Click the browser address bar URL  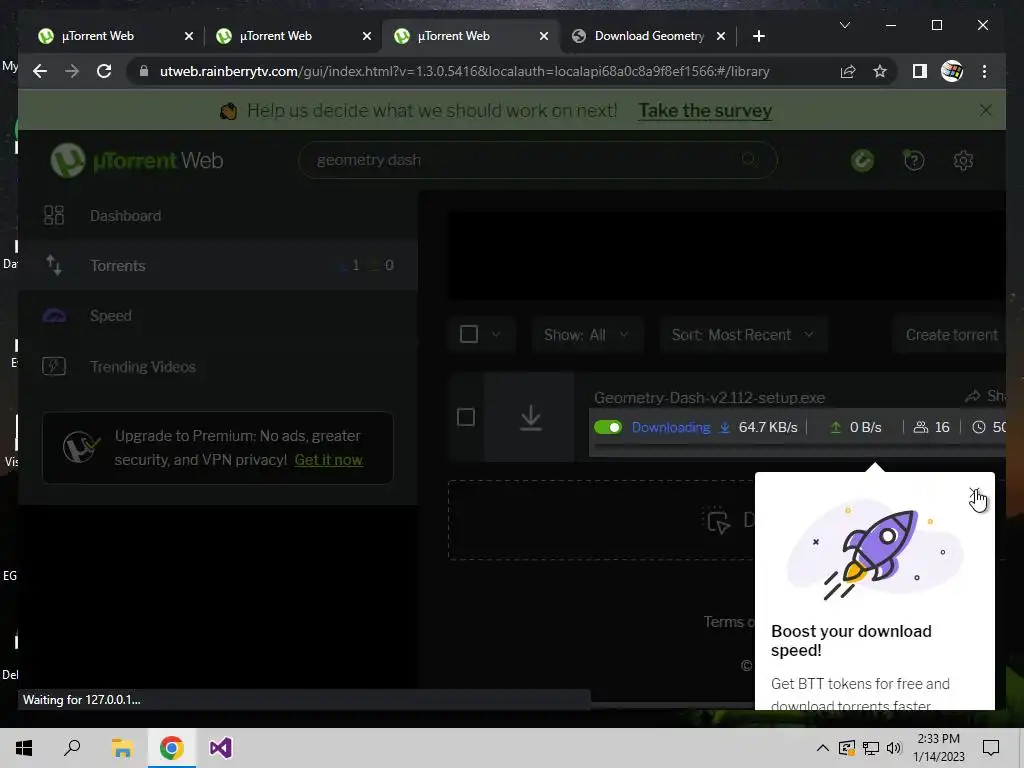464,71
